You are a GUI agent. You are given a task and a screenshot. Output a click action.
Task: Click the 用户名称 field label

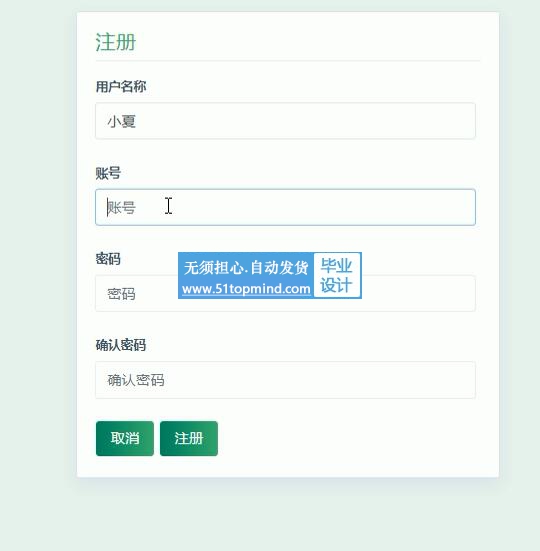[x=121, y=86]
